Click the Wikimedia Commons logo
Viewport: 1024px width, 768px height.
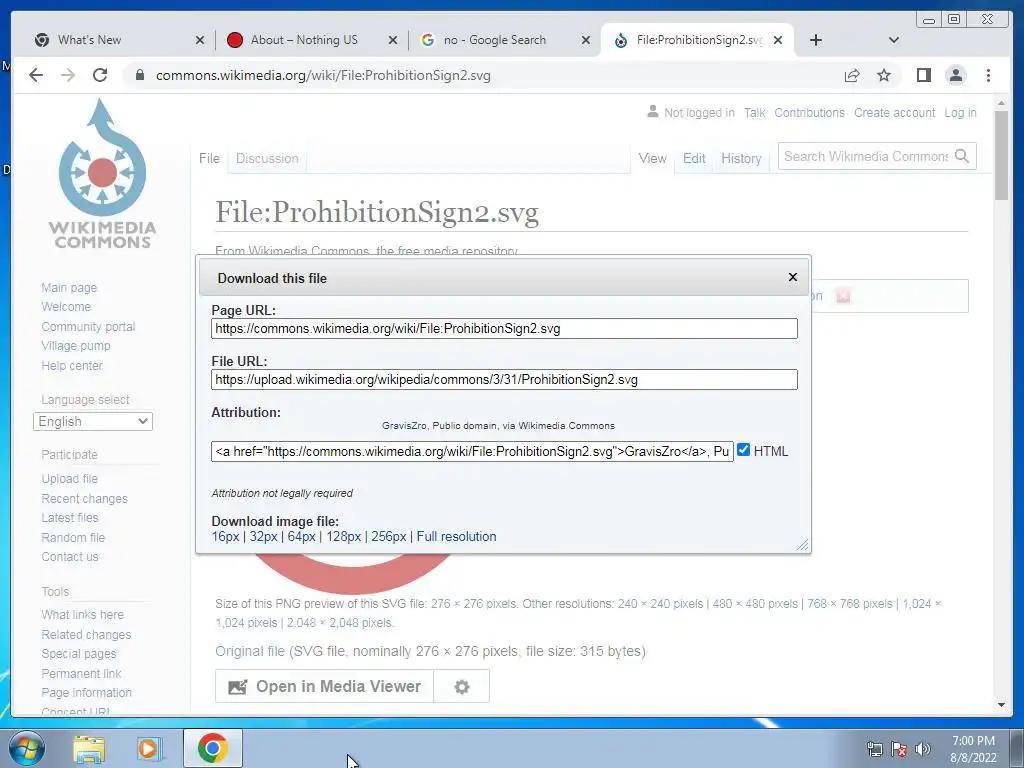click(x=103, y=174)
